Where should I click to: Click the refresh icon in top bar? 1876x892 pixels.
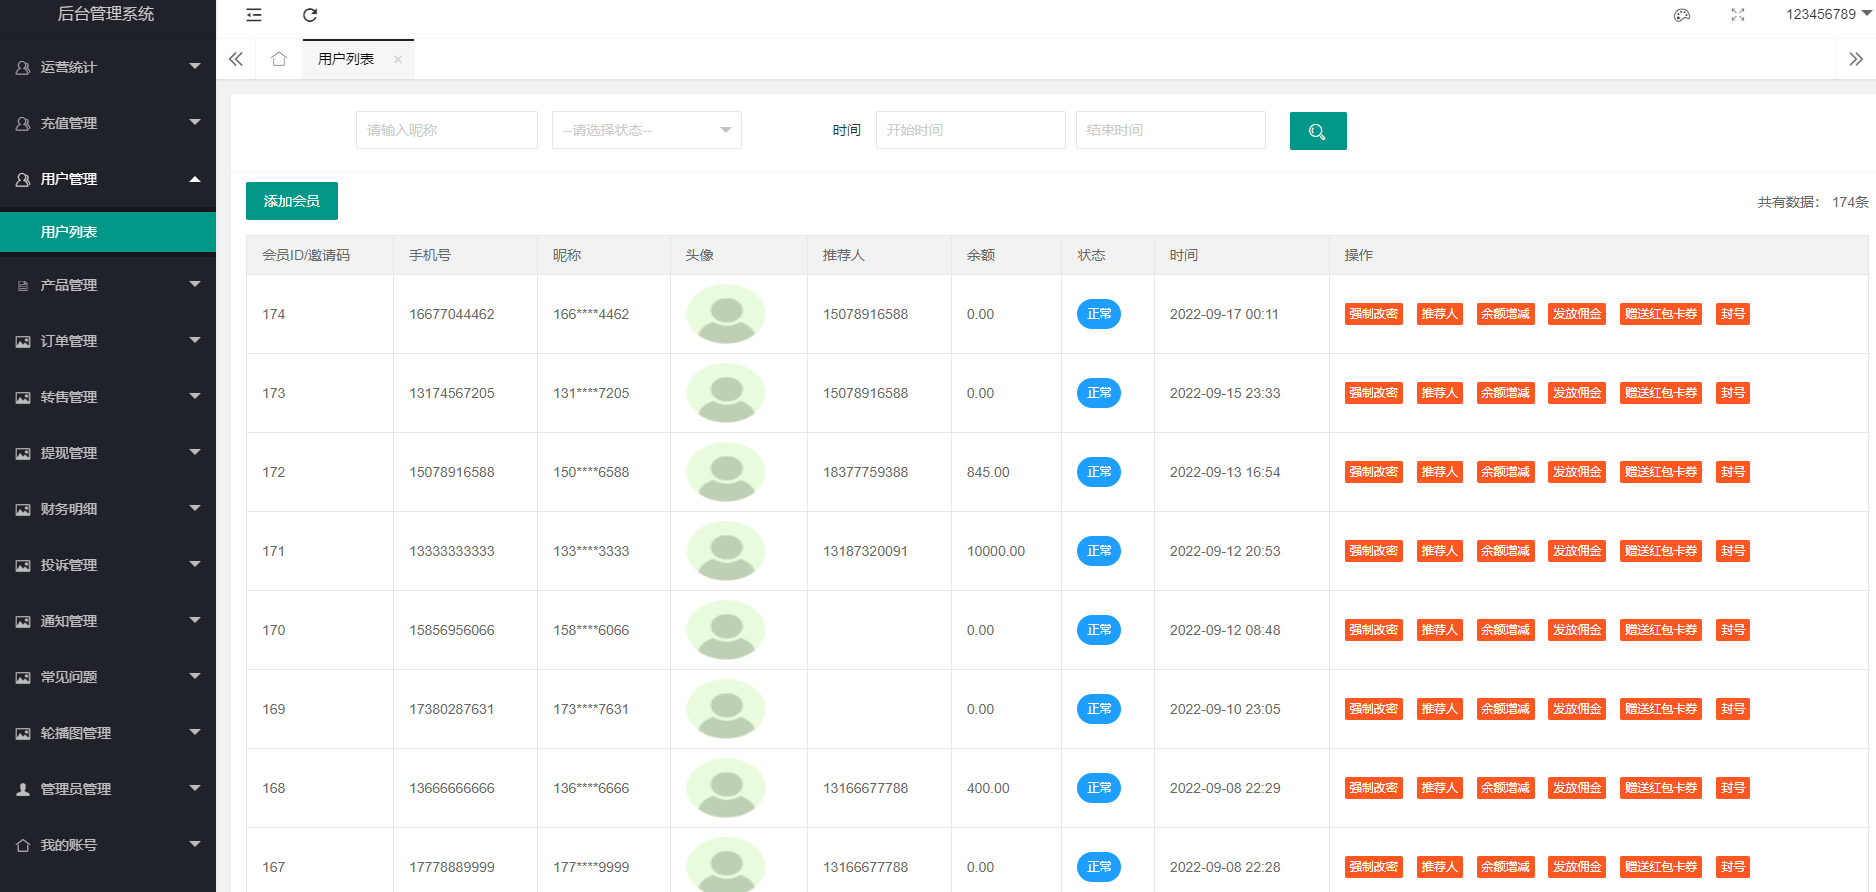coord(310,15)
